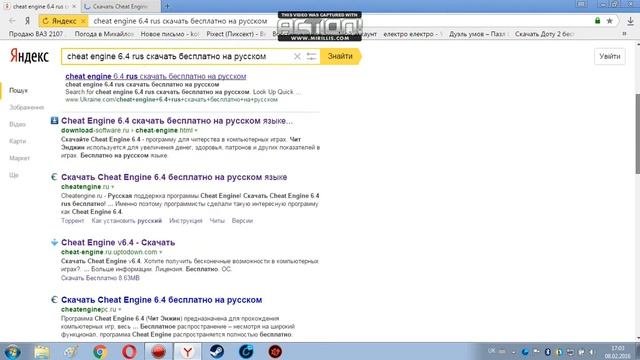Open 'Cheat Engine 6.4 скачать бесплатно на русском языке...' result

(x=177, y=121)
